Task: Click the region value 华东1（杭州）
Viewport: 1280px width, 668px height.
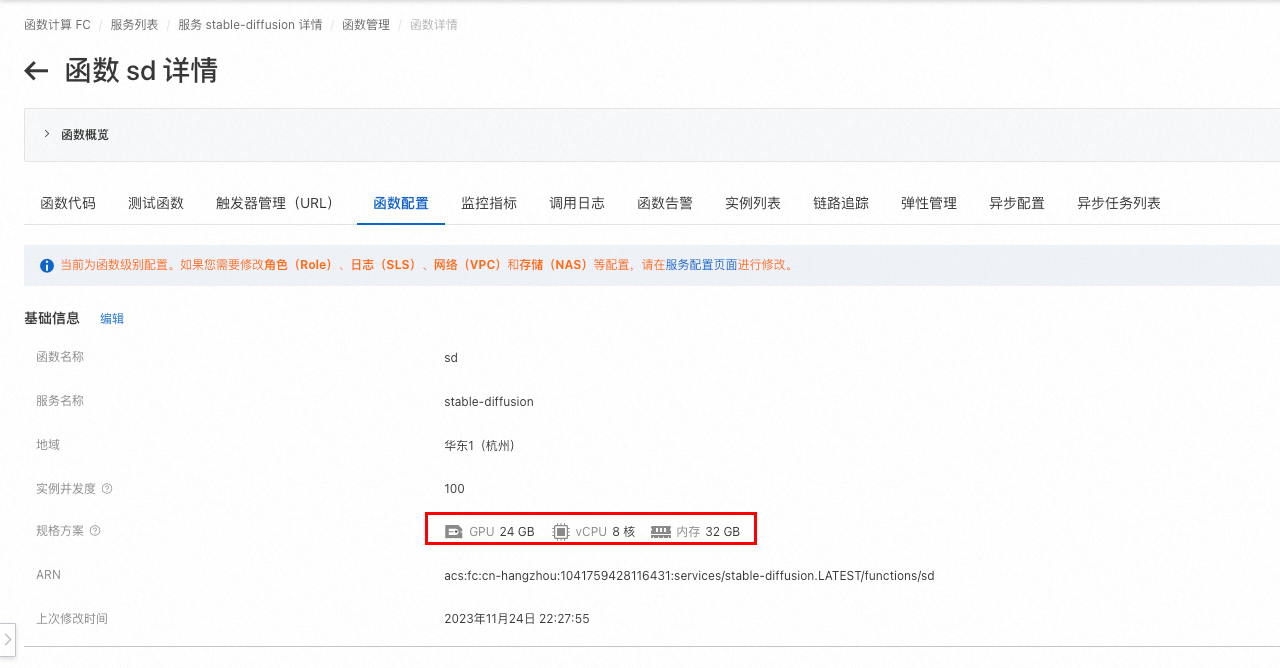Action: (x=480, y=445)
